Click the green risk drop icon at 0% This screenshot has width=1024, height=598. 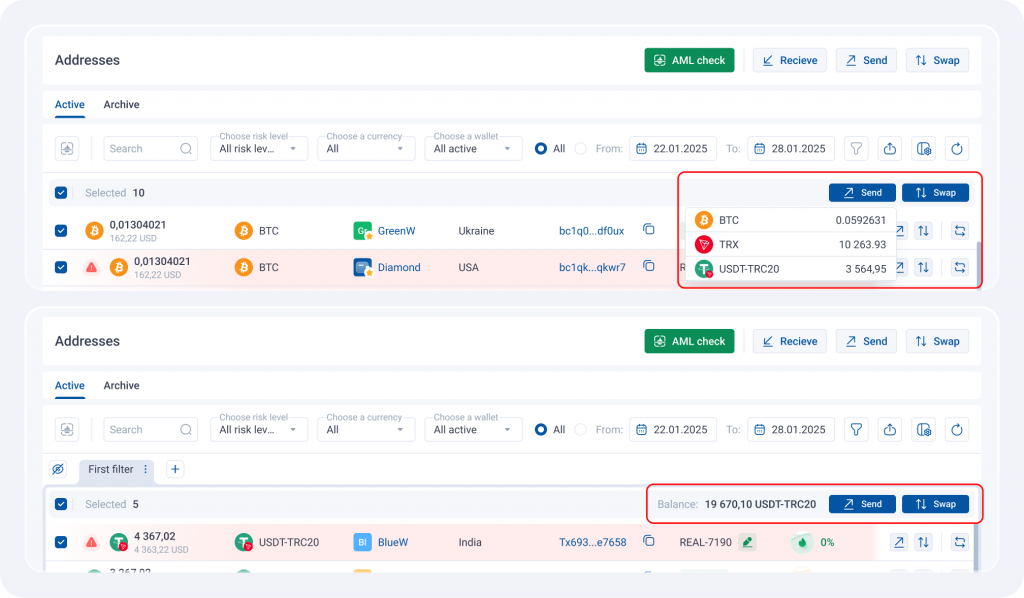coord(802,542)
